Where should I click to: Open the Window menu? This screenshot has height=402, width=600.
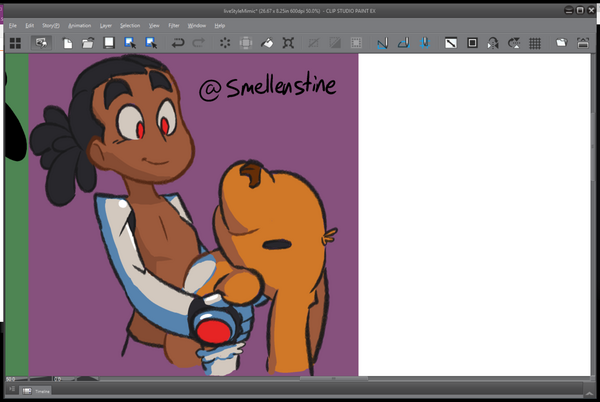(x=197, y=25)
